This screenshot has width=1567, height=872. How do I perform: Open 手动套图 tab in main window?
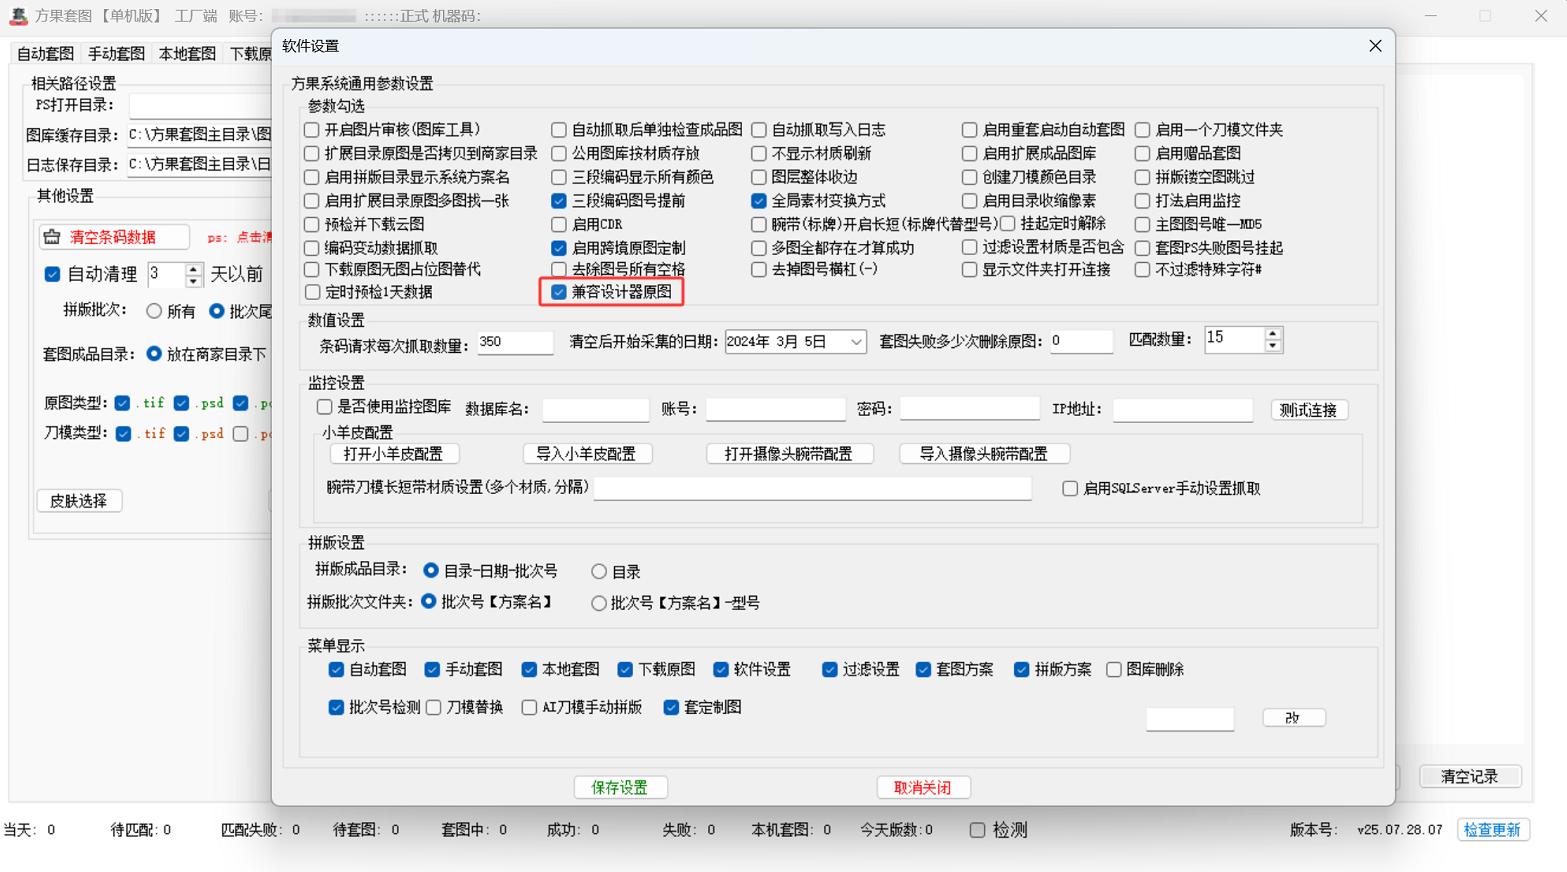coord(116,54)
